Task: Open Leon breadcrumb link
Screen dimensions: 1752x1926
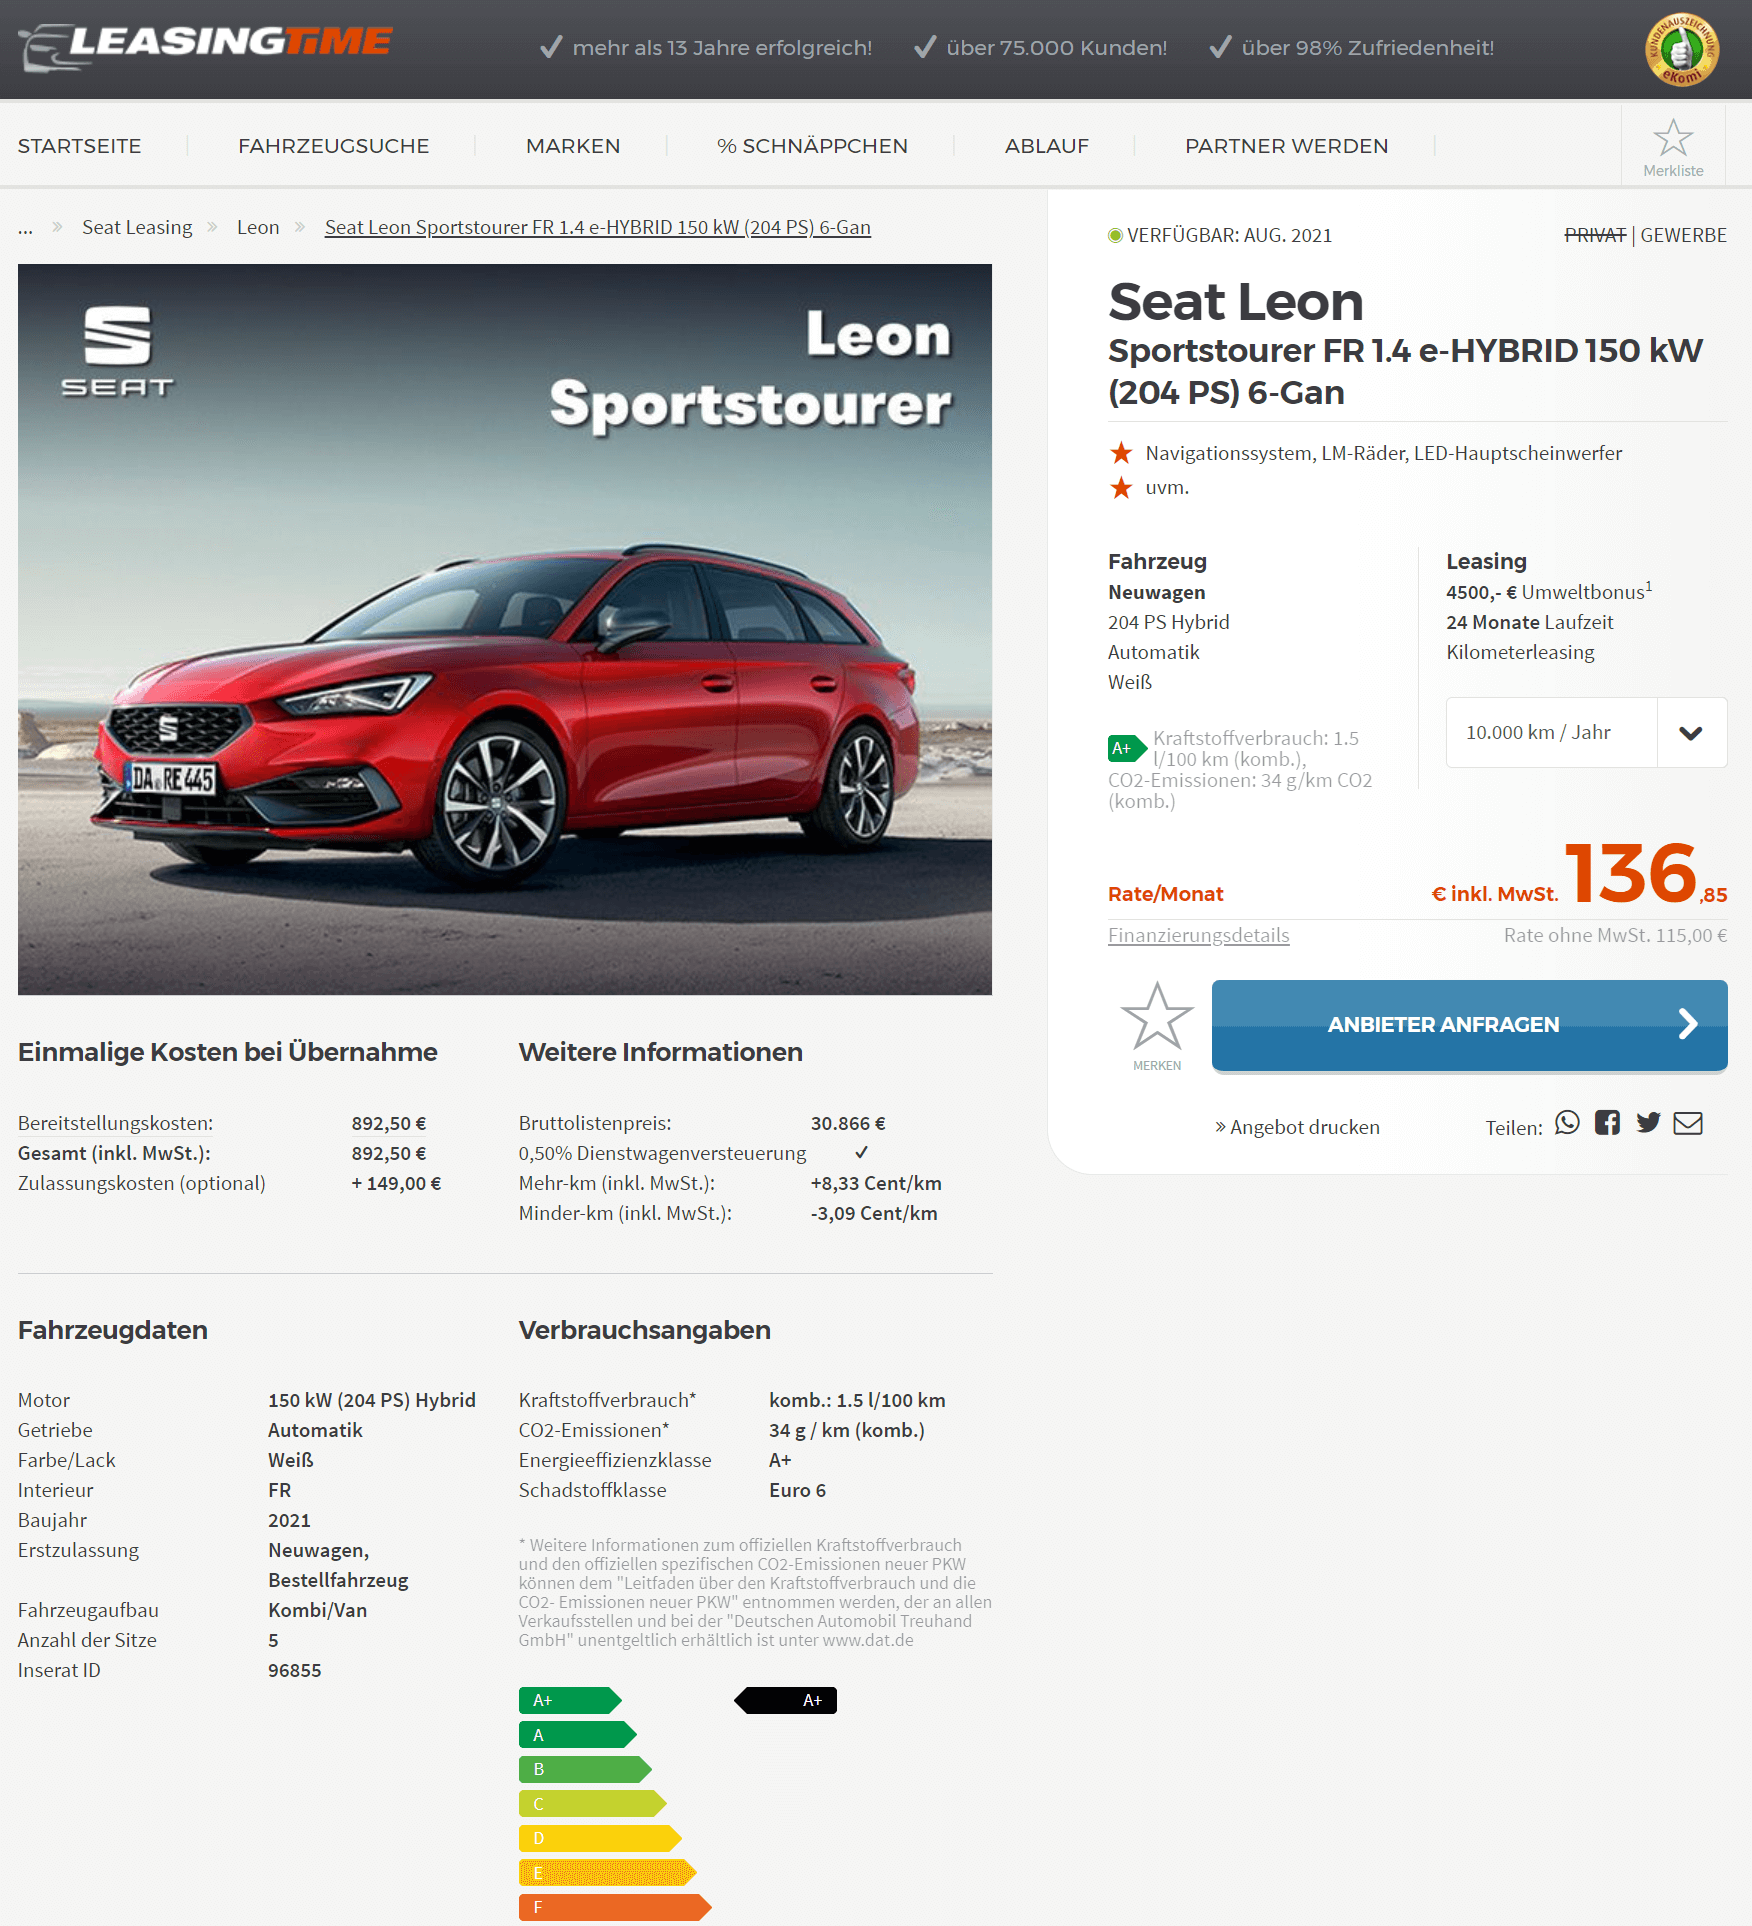Action: point(258,227)
